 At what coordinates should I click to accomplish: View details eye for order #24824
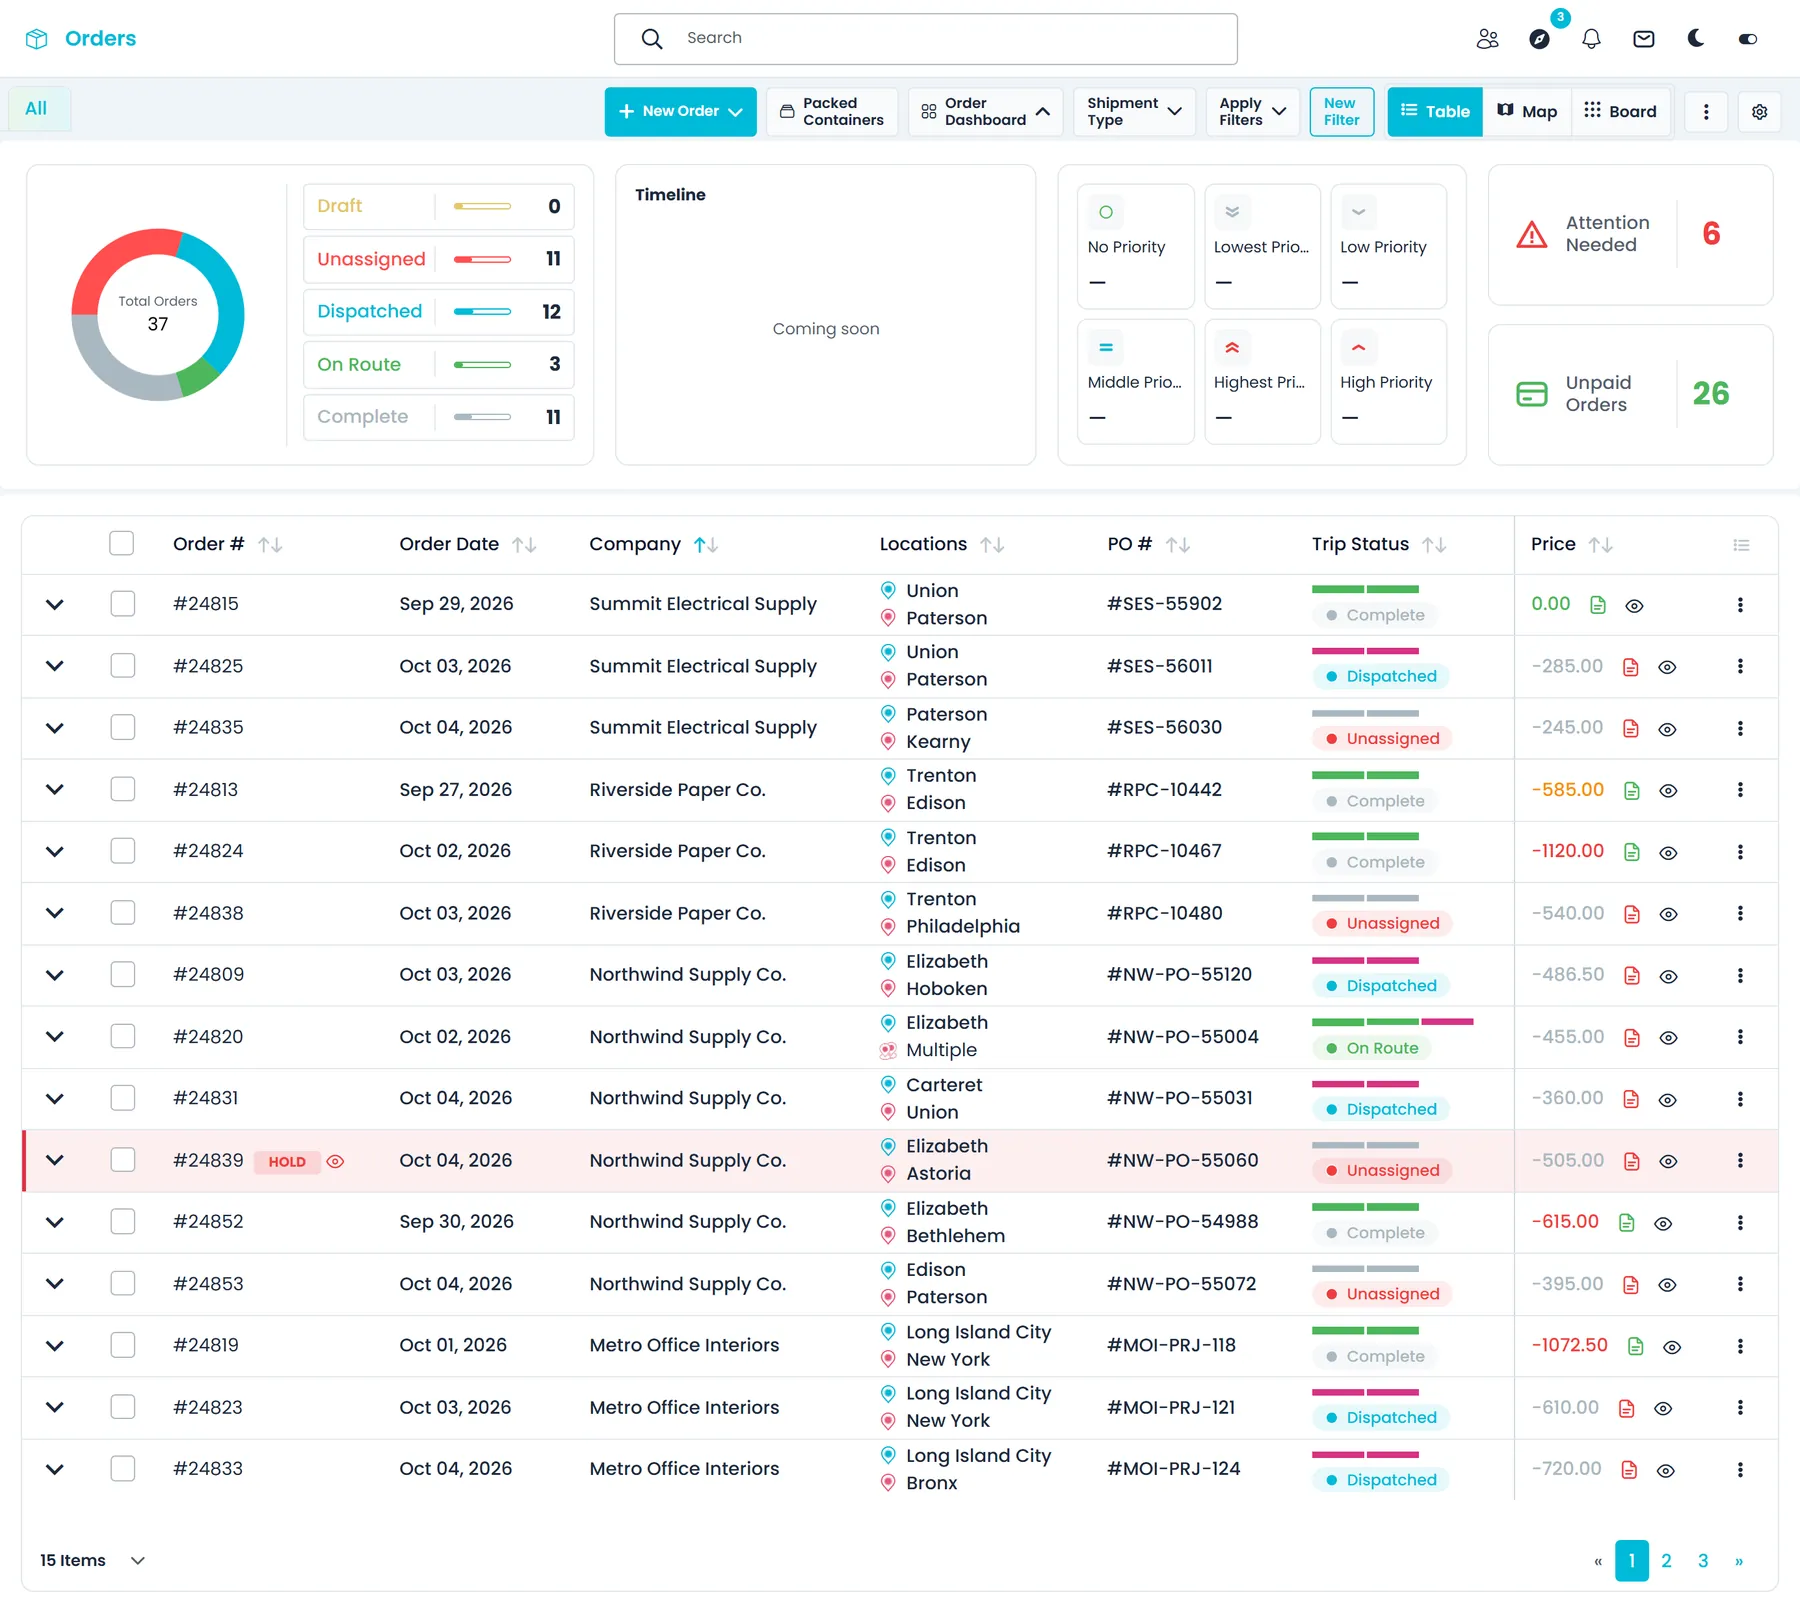[1668, 853]
